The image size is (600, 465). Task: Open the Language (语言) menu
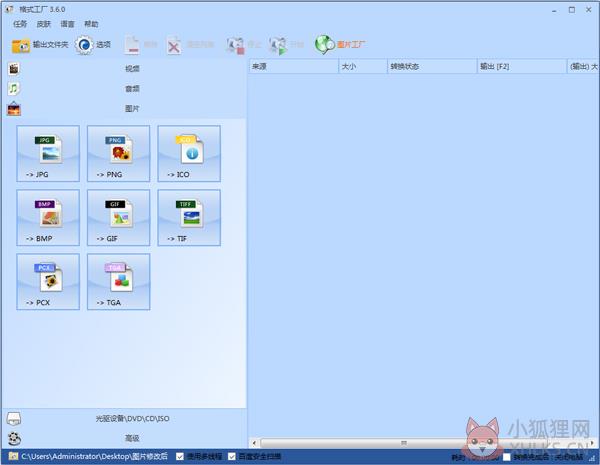click(67, 24)
